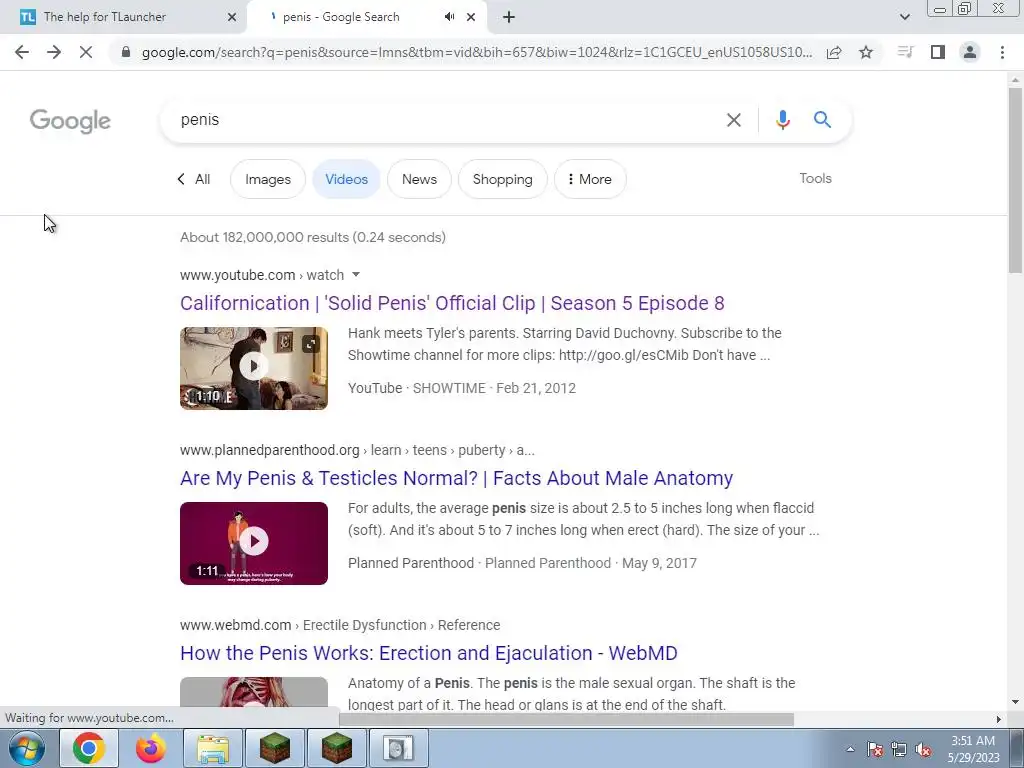Switch to the Images filter

[x=268, y=179]
